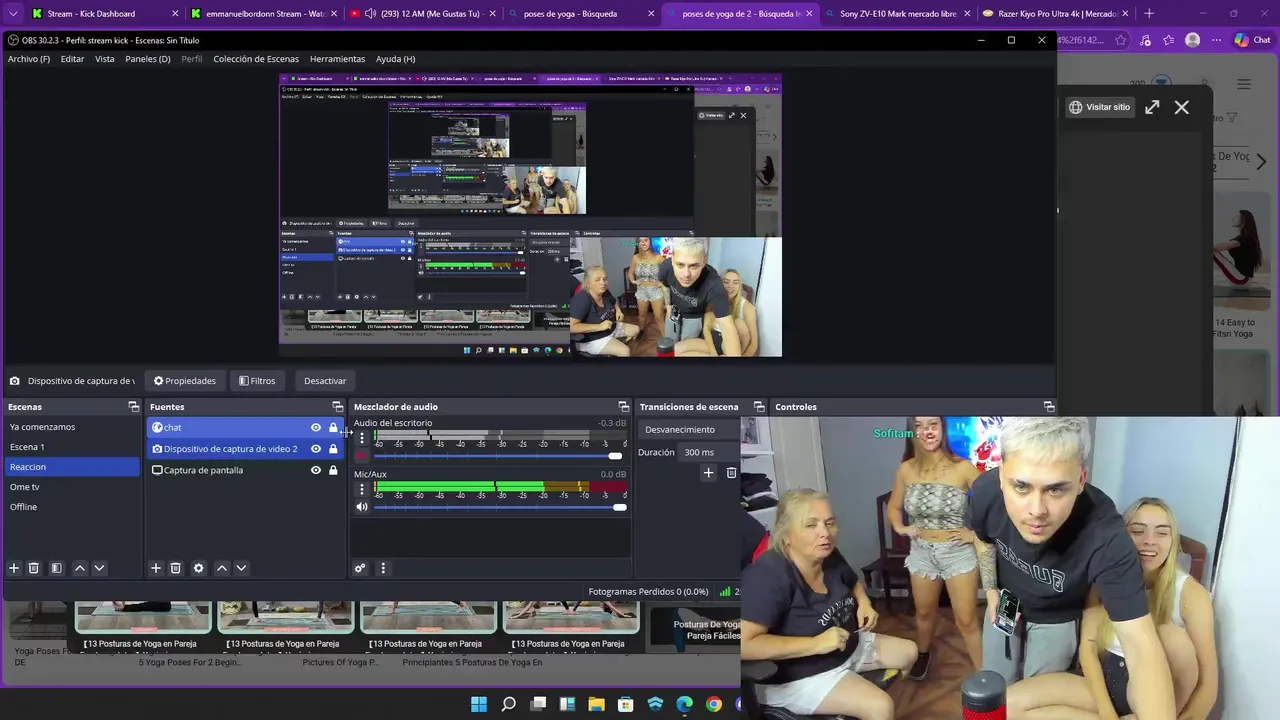Open new browser tab with plus
1280x720 pixels.
point(1148,14)
